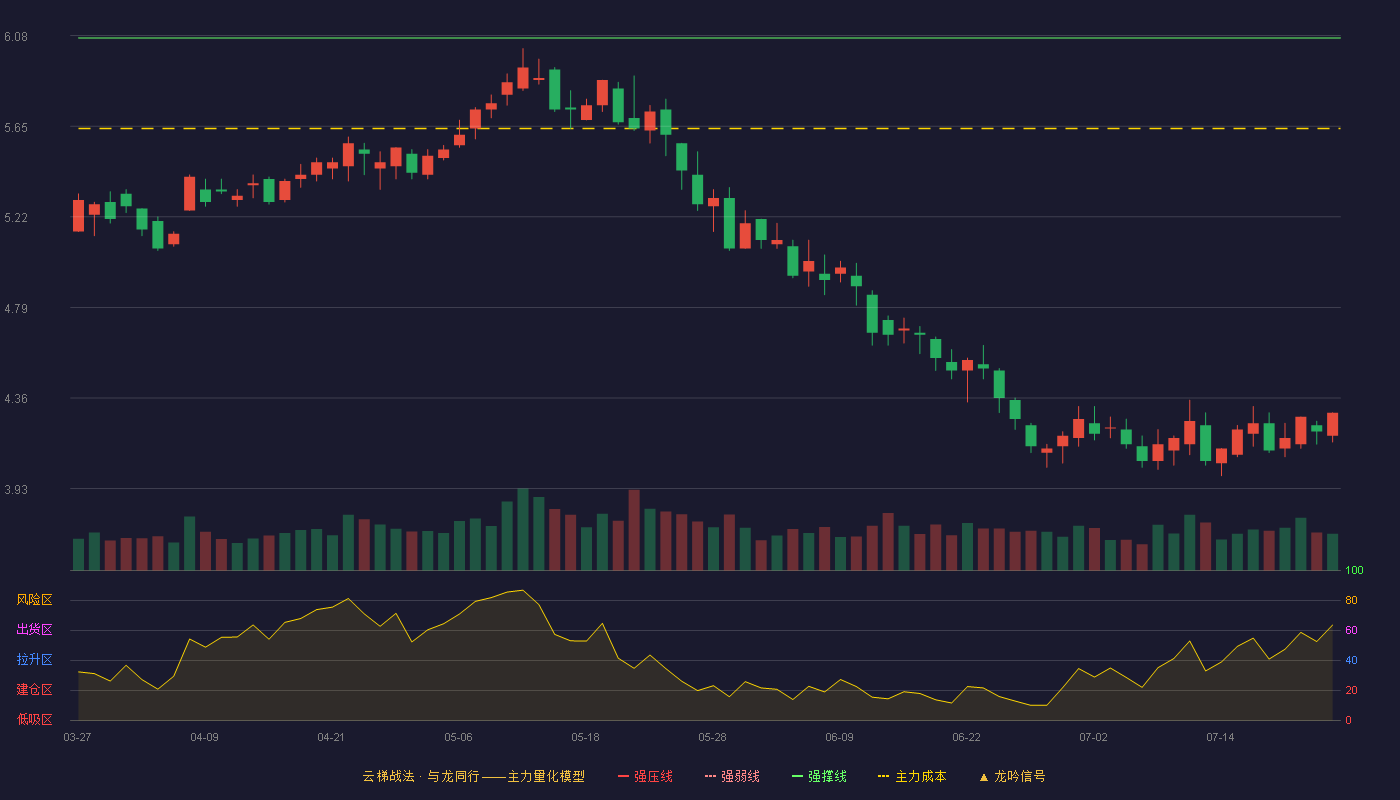Click the 云梯战法 与龙同行 model title

473,776
